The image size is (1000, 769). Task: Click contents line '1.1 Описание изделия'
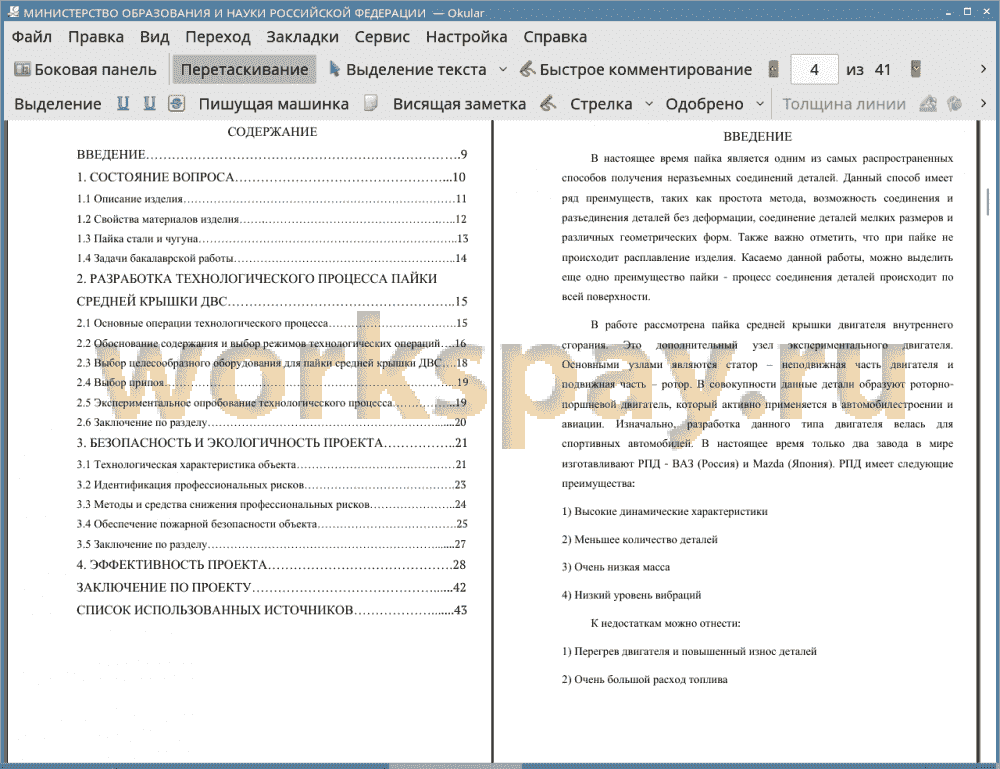pos(272,199)
